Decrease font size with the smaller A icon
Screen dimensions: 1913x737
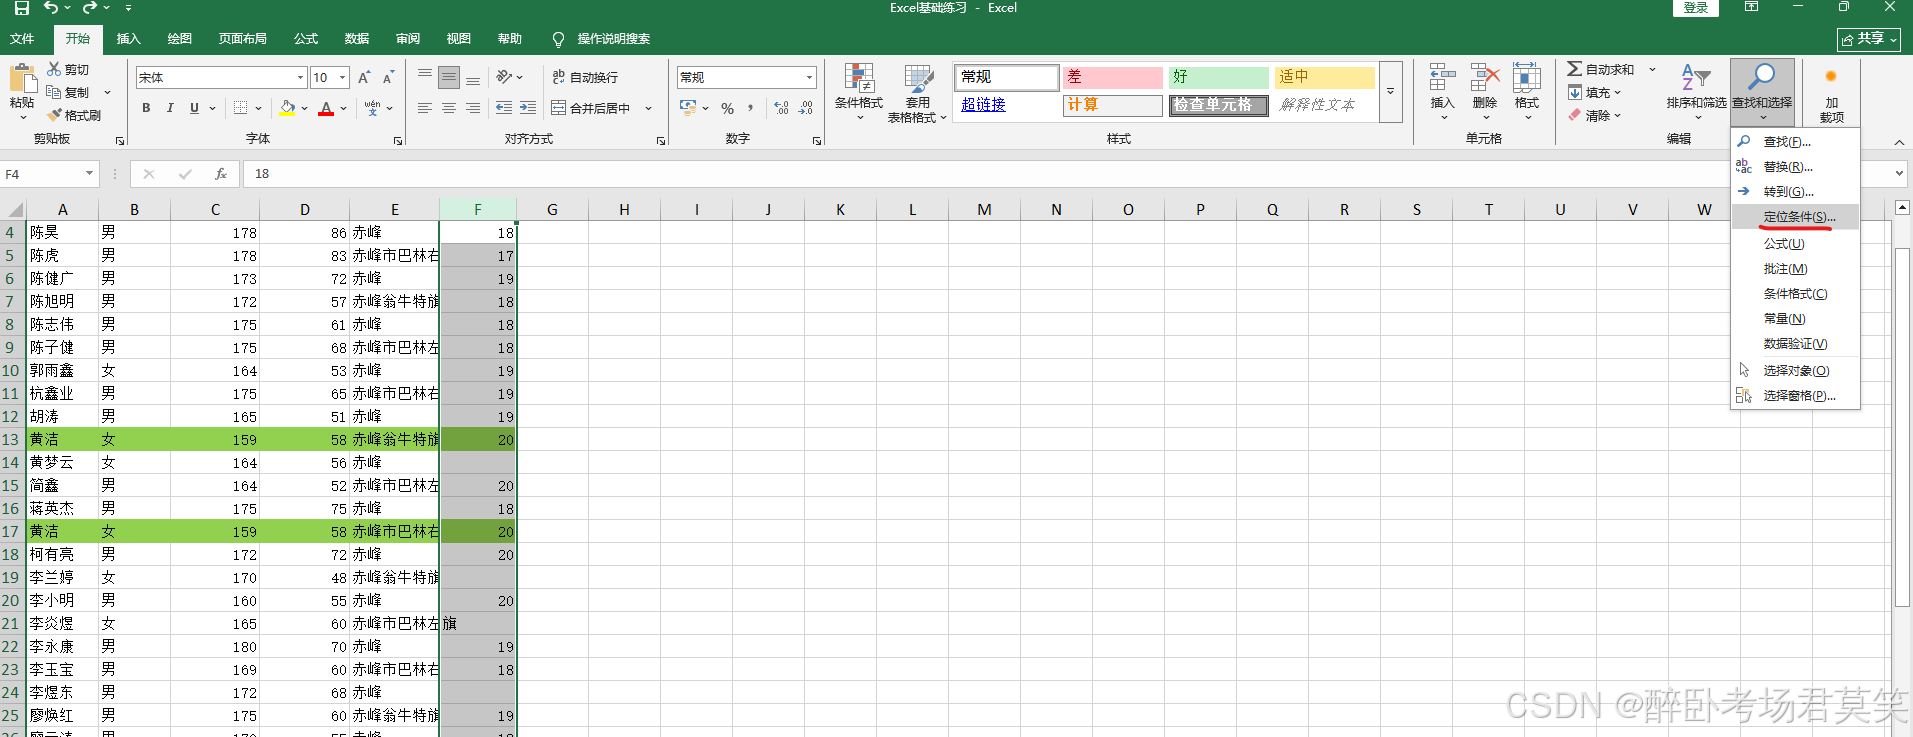tap(388, 77)
